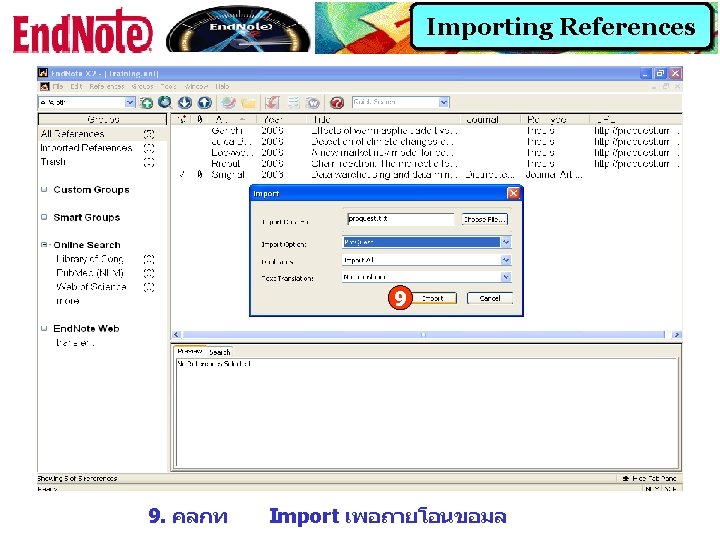Click the library document icon beside File menu
This screenshot has height=540, width=720.
pos(44,86)
